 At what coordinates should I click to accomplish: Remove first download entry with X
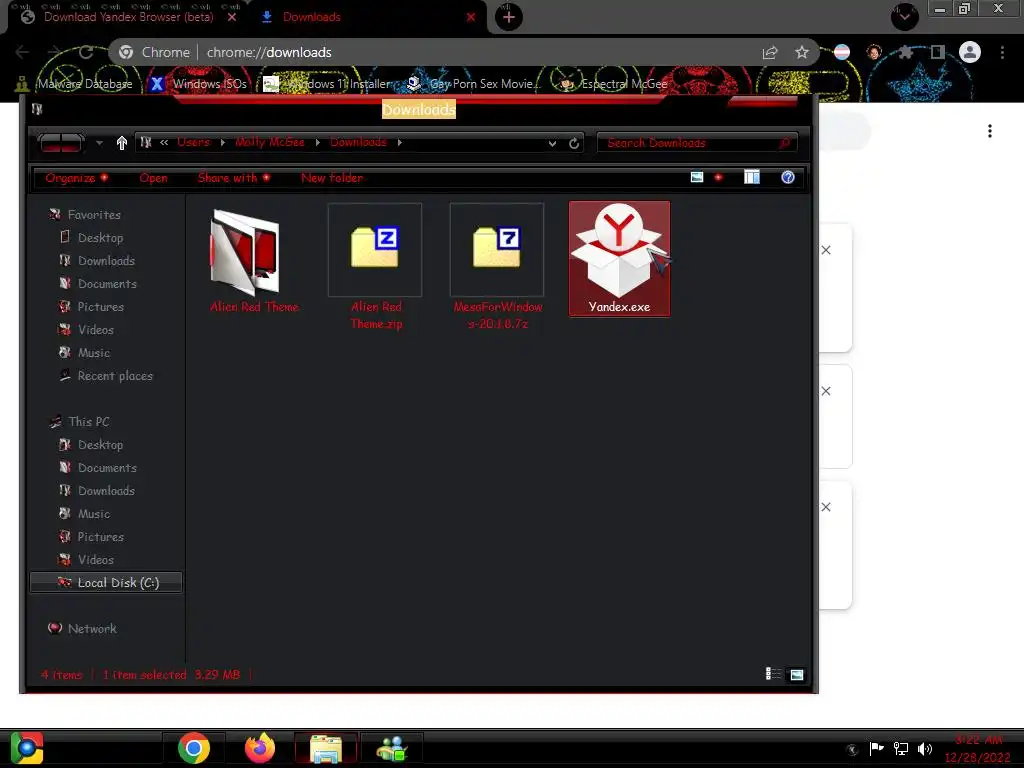click(826, 250)
